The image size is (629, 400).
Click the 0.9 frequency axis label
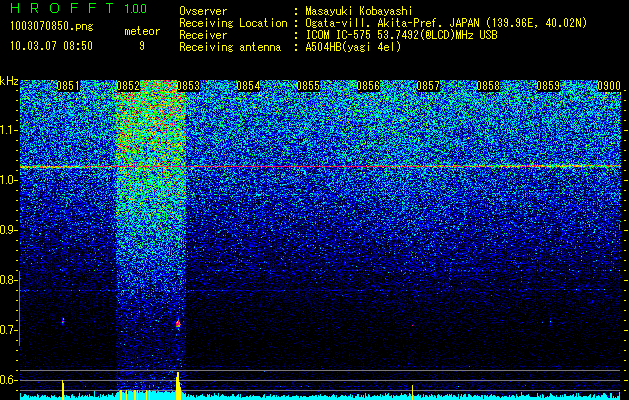[x=8, y=230]
